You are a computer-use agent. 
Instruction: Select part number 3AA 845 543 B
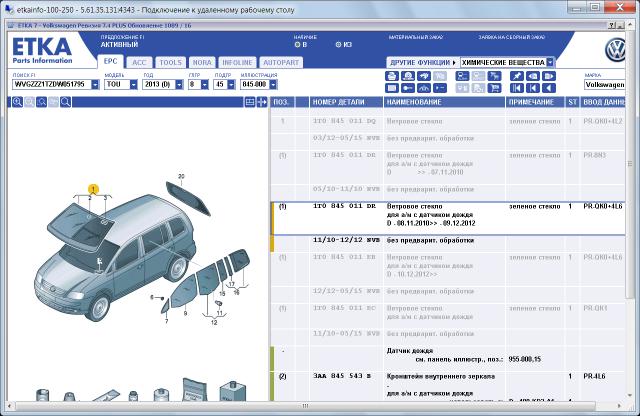342,376
